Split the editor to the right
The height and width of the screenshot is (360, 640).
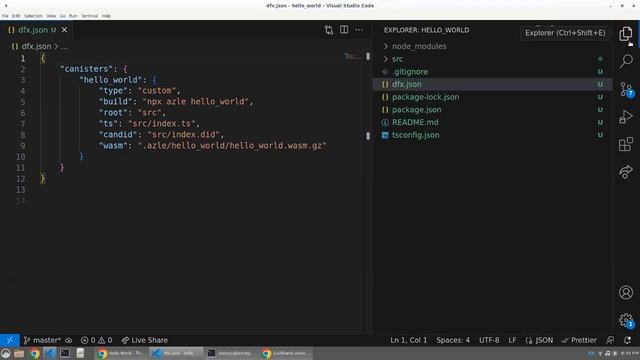coord(344,30)
